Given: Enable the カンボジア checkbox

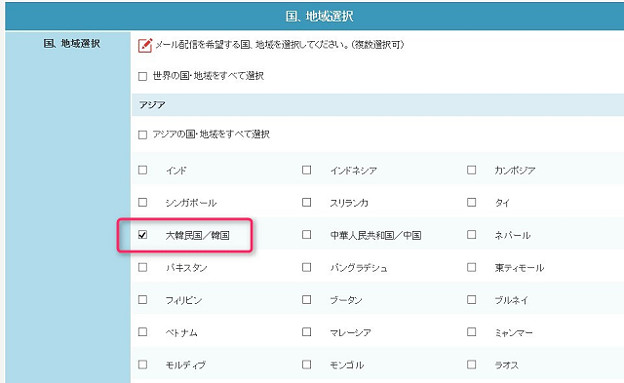Looking at the screenshot, I should [472, 170].
